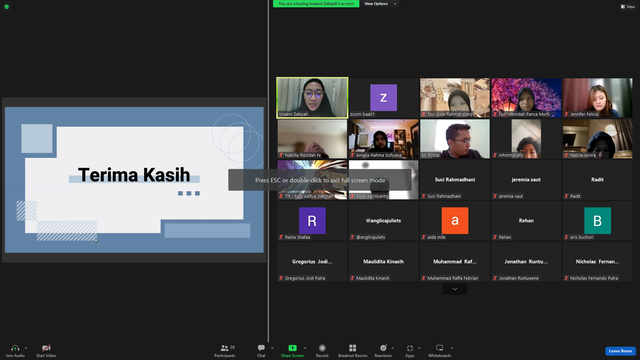Click muted mic icon on Nur Hamidah Panca Murti's tile
The width and height of the screenshot is (640, 360).
[x=495, y=114]
